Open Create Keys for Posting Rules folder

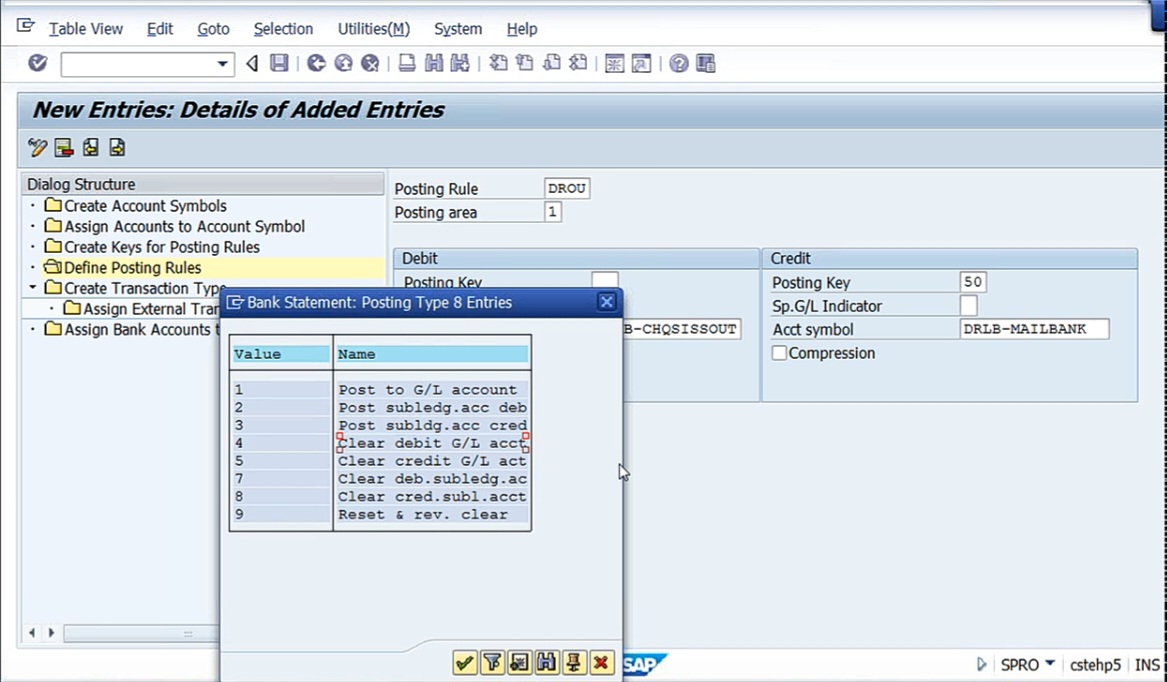152,247
